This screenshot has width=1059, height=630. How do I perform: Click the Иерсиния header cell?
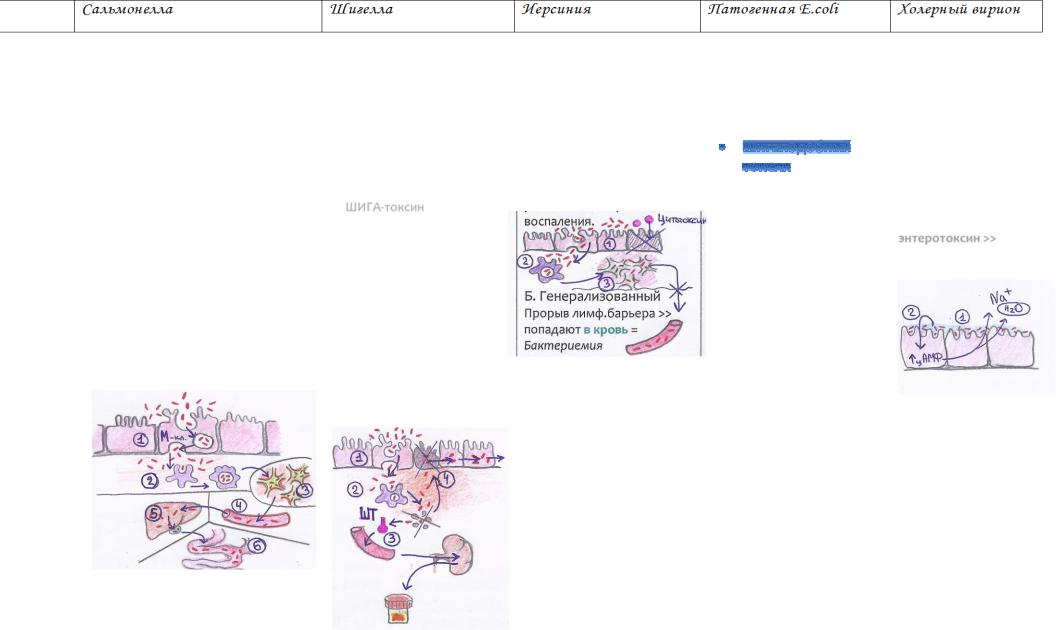point(607,16)
